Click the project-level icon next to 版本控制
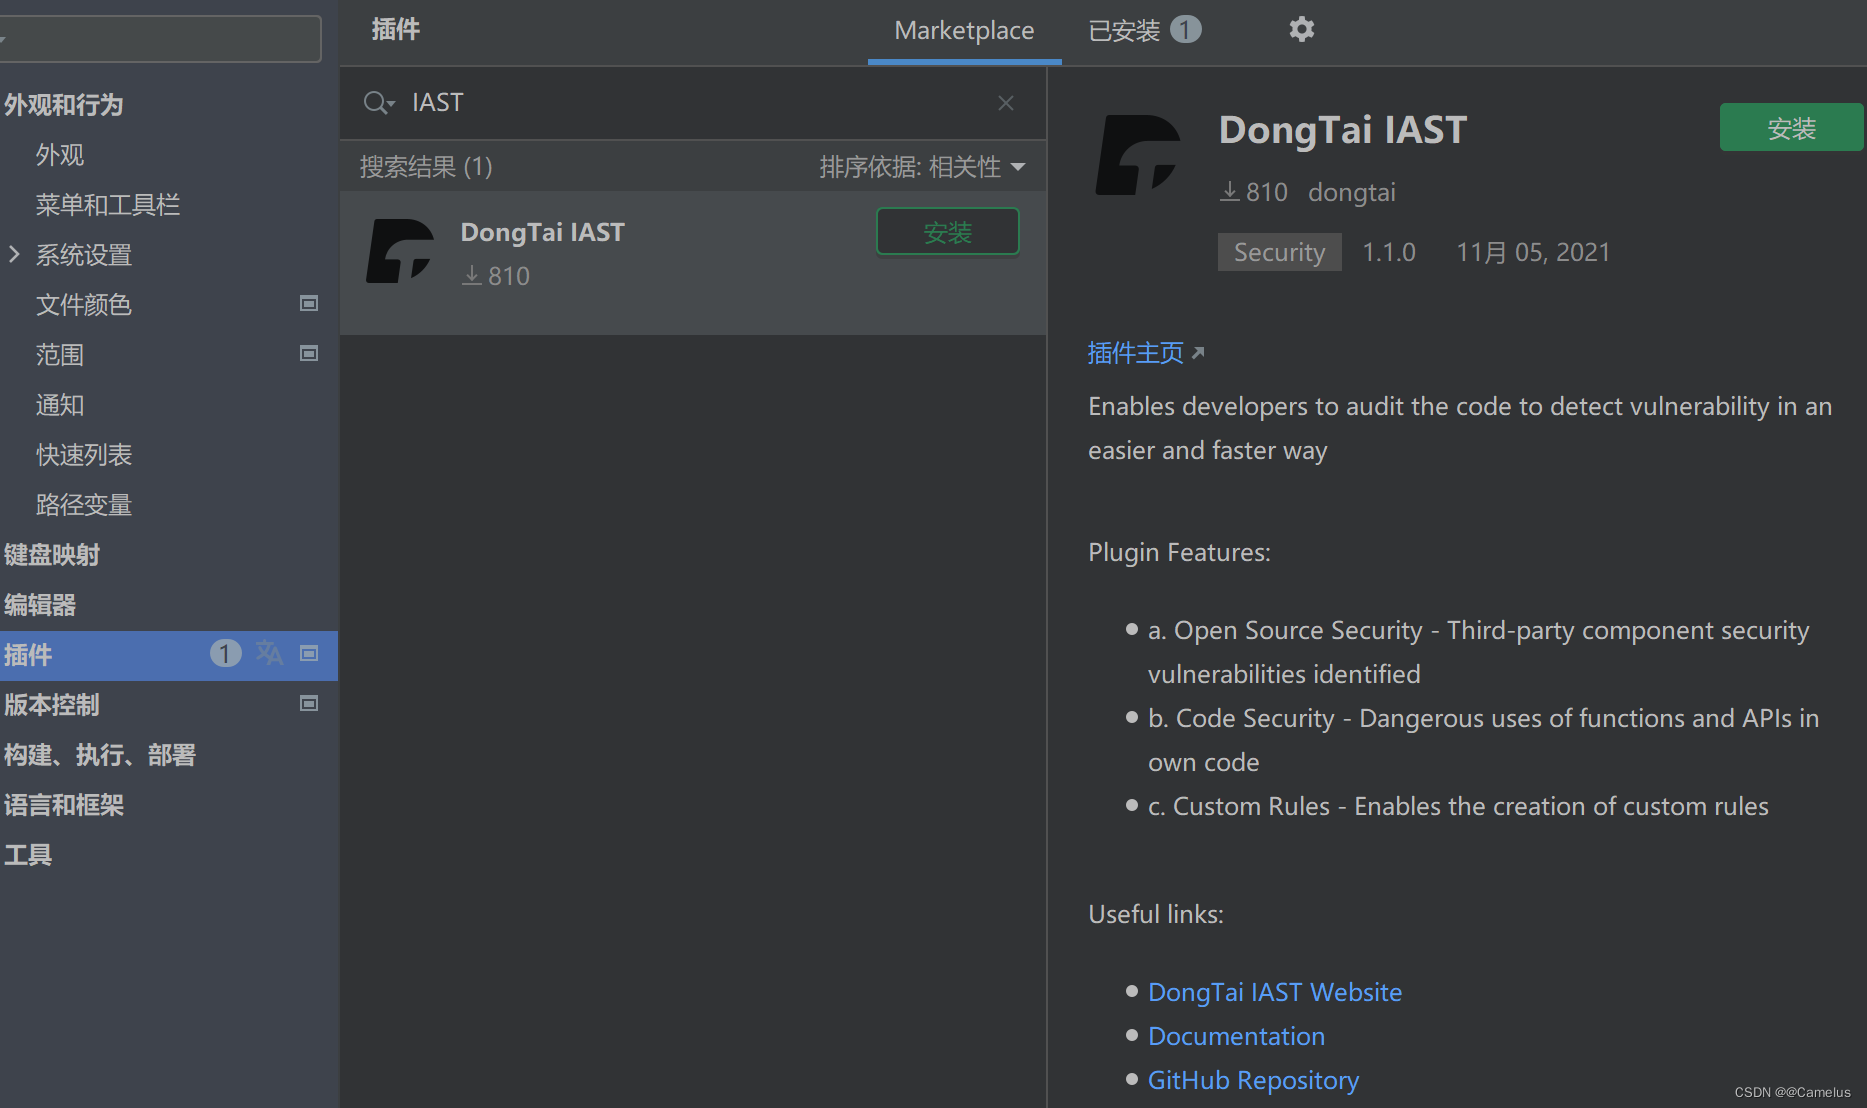 308,703
